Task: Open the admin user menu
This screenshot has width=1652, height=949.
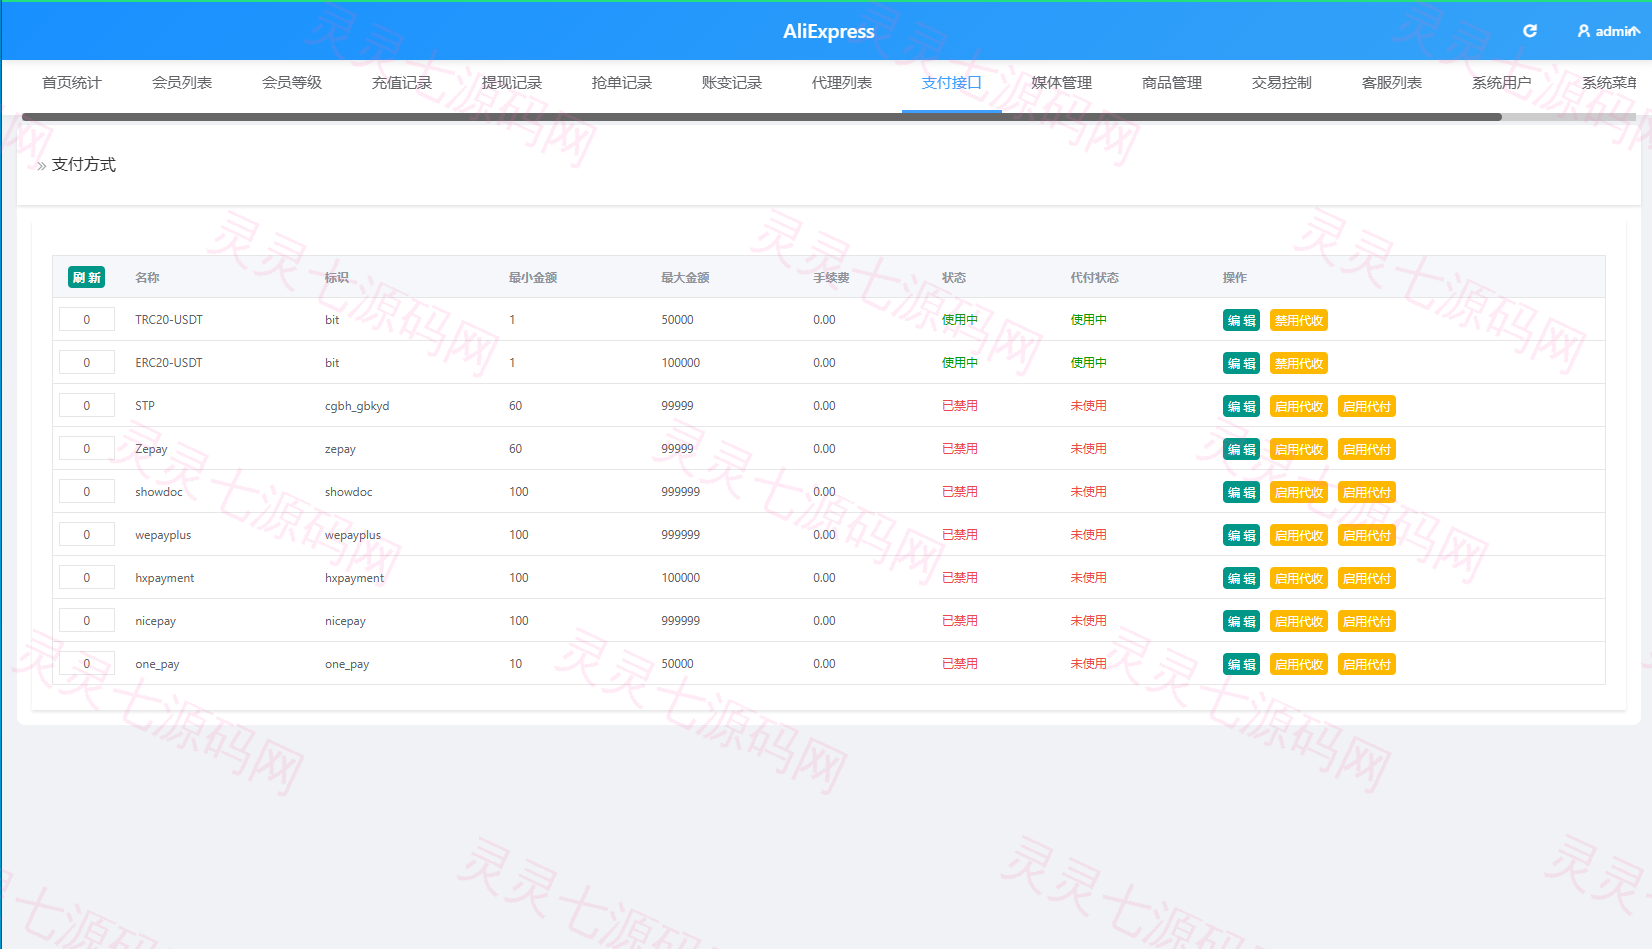Action: coord(1608,31)
